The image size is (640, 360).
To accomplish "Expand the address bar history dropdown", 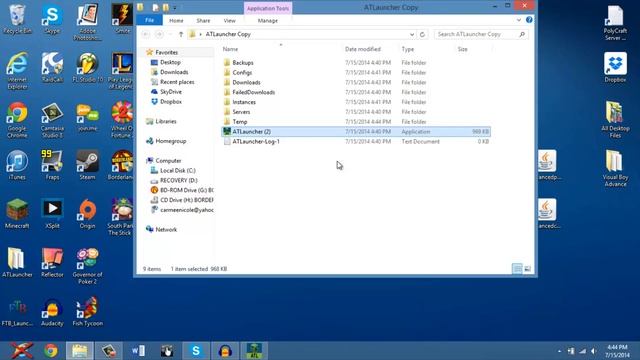I will pyautogui.click(x=412, y=34).
